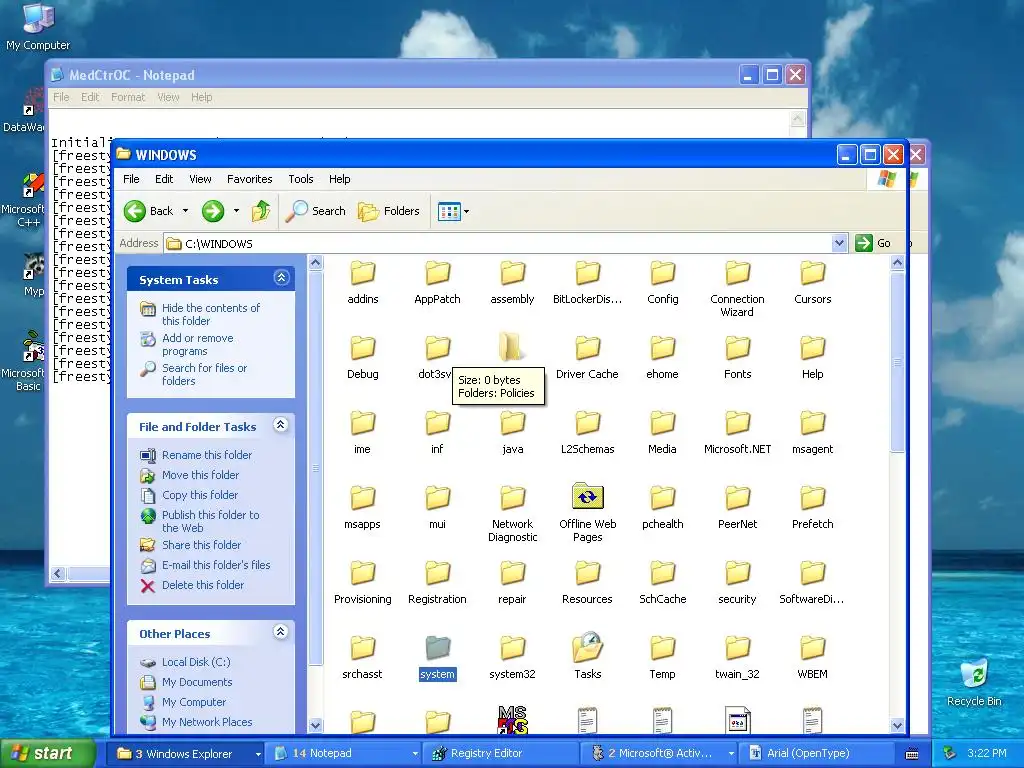Open the Tools menu
The image size is (1024, 768).
pos(301,179)
